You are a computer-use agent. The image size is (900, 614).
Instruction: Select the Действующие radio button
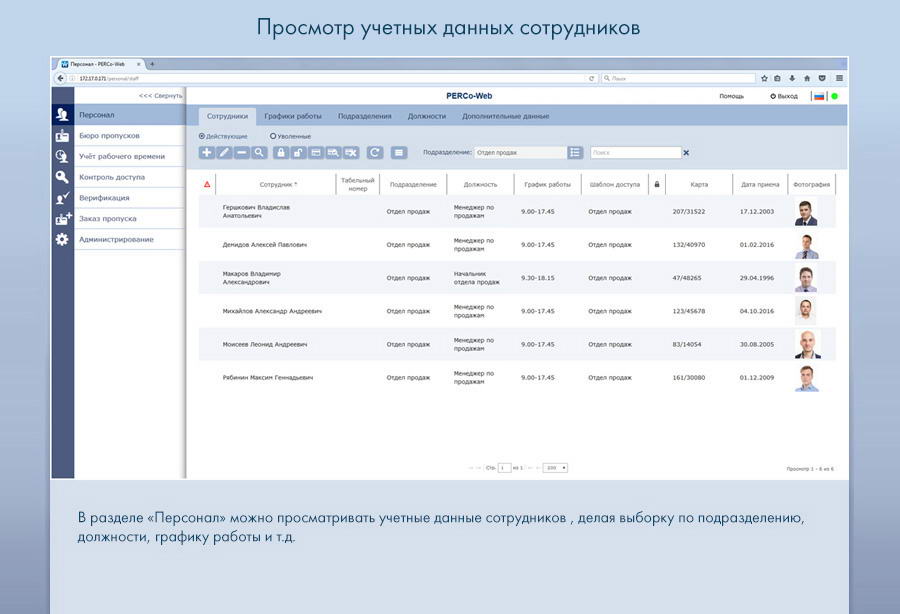pos(202,136)
